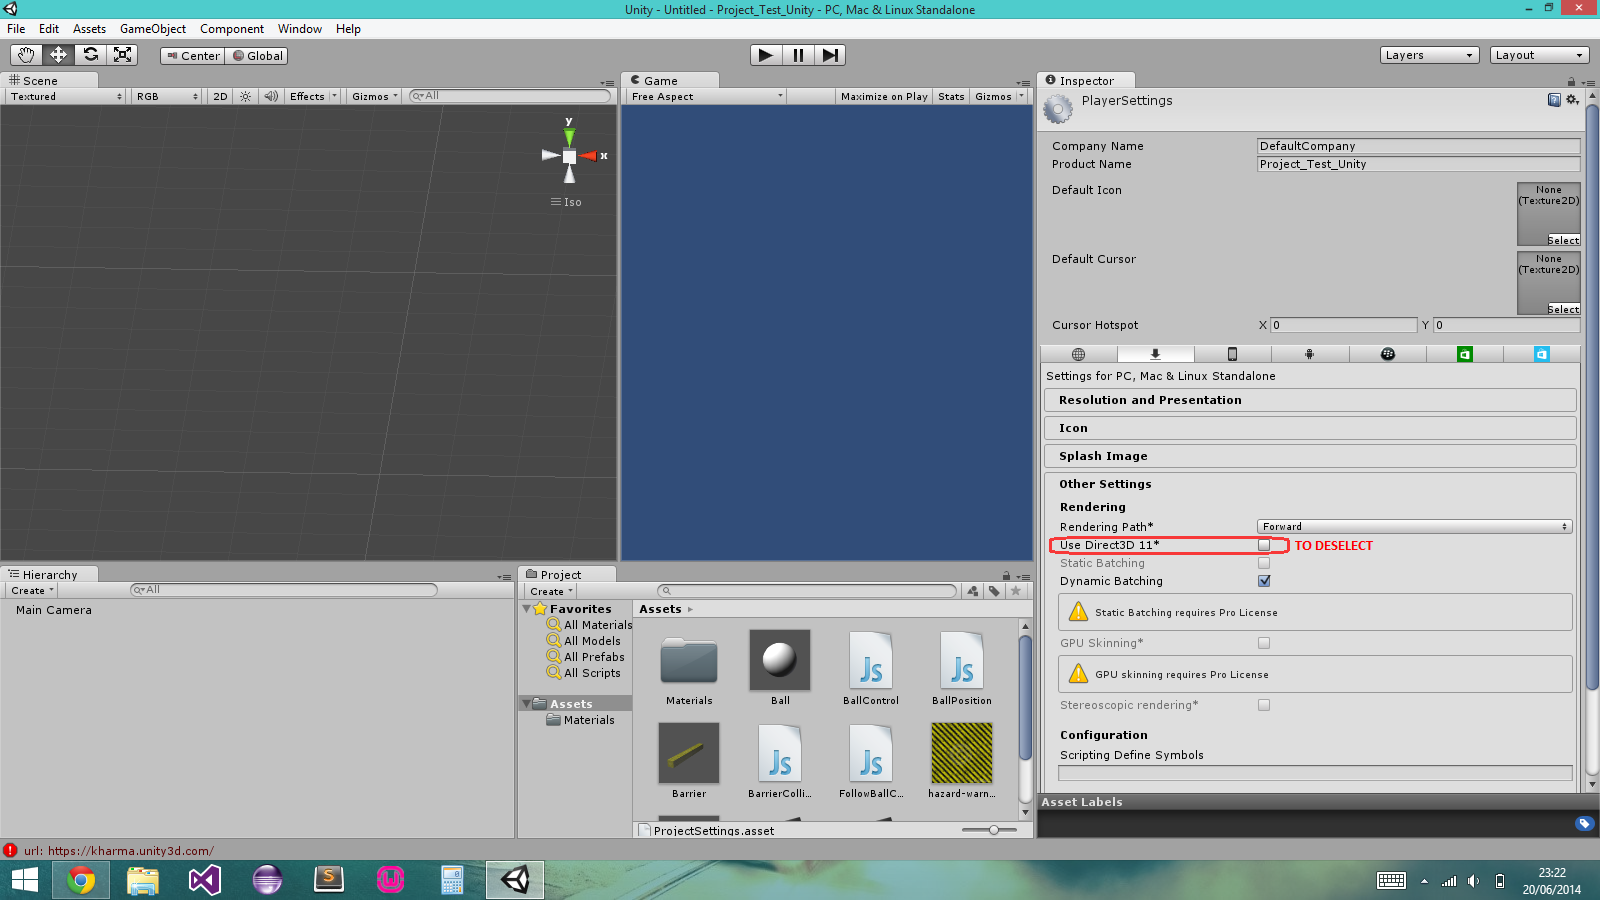The image size is (1600, 900).
Task: Click Company Name input field
Action: coord(1418,146)
